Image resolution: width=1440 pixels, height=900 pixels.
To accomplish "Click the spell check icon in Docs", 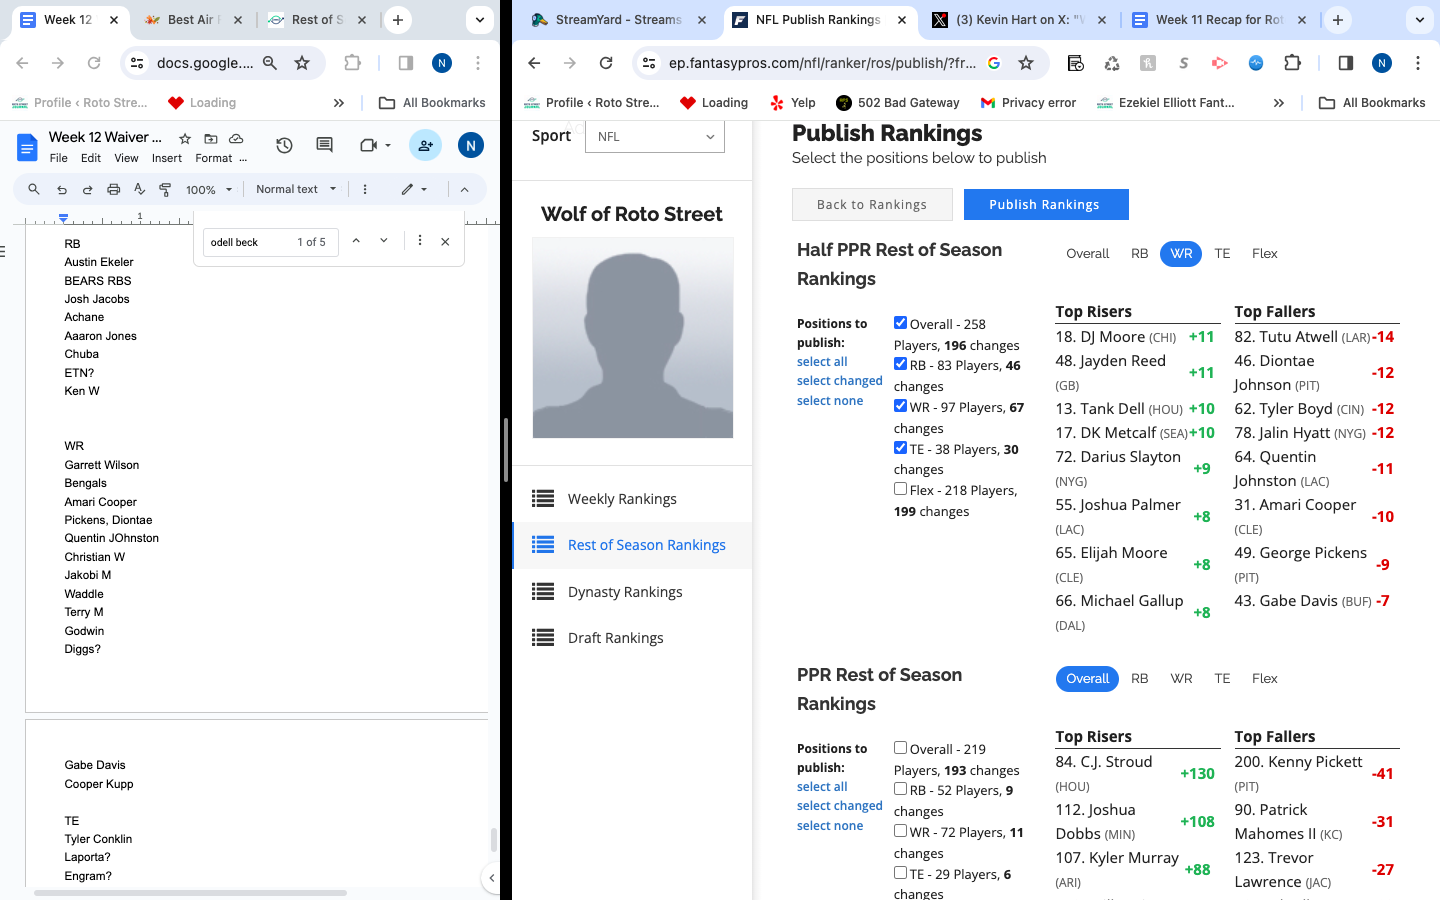I will [x=139, y=189].
